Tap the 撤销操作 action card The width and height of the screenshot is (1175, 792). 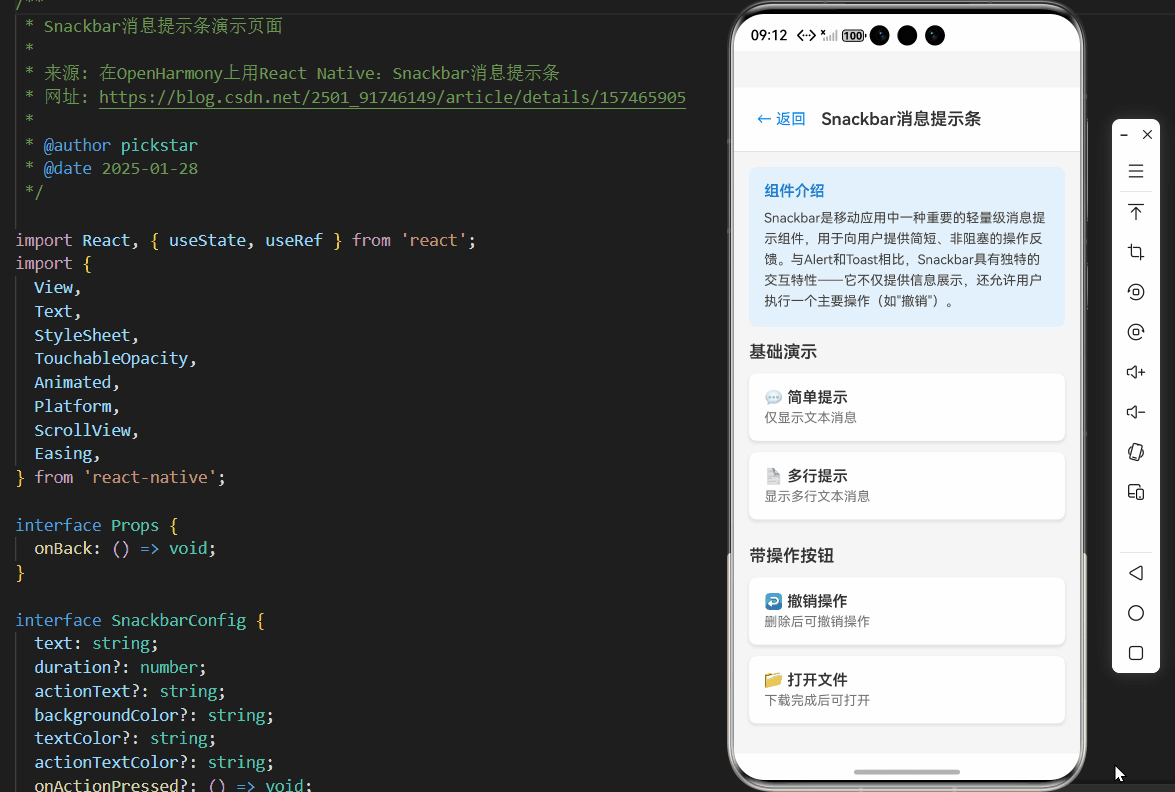pyautogui.click(x=906, y=610)
